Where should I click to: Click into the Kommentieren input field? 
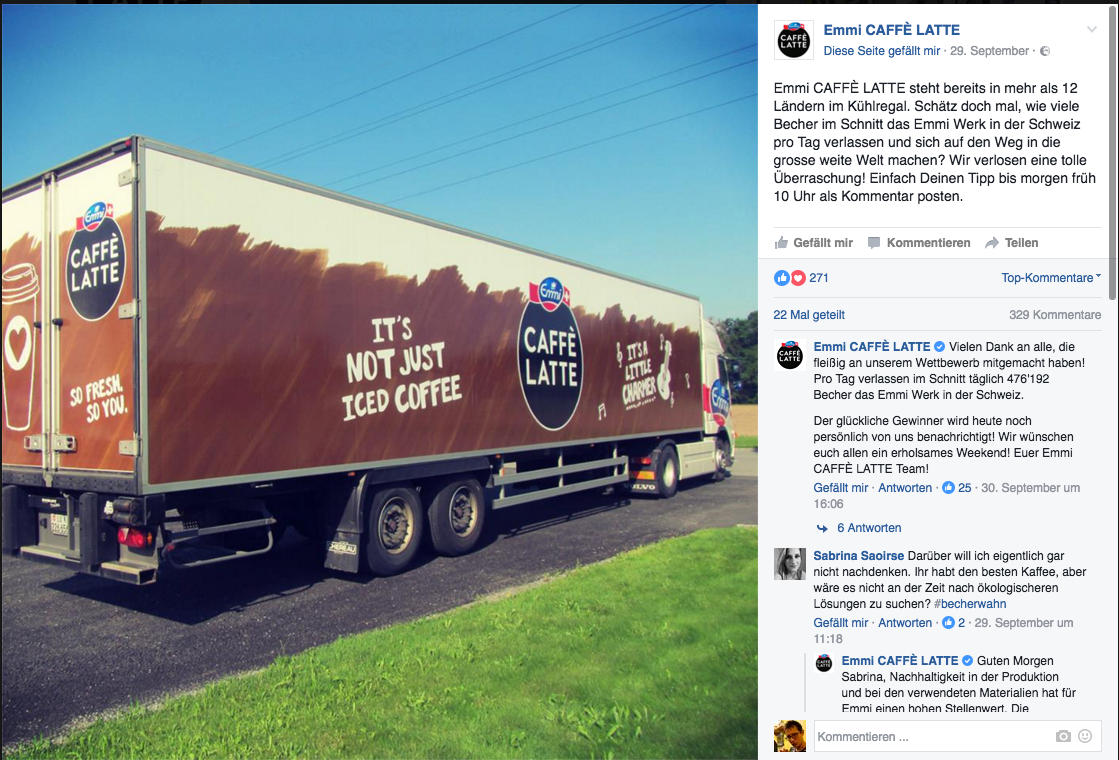[x=933, y=736]
